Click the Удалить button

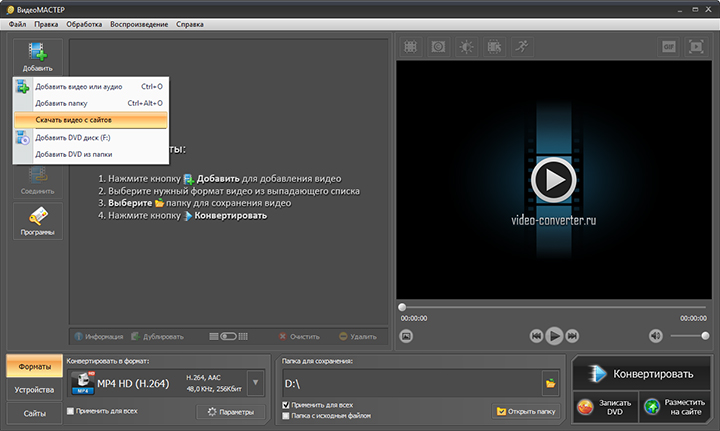pos(358,337)
